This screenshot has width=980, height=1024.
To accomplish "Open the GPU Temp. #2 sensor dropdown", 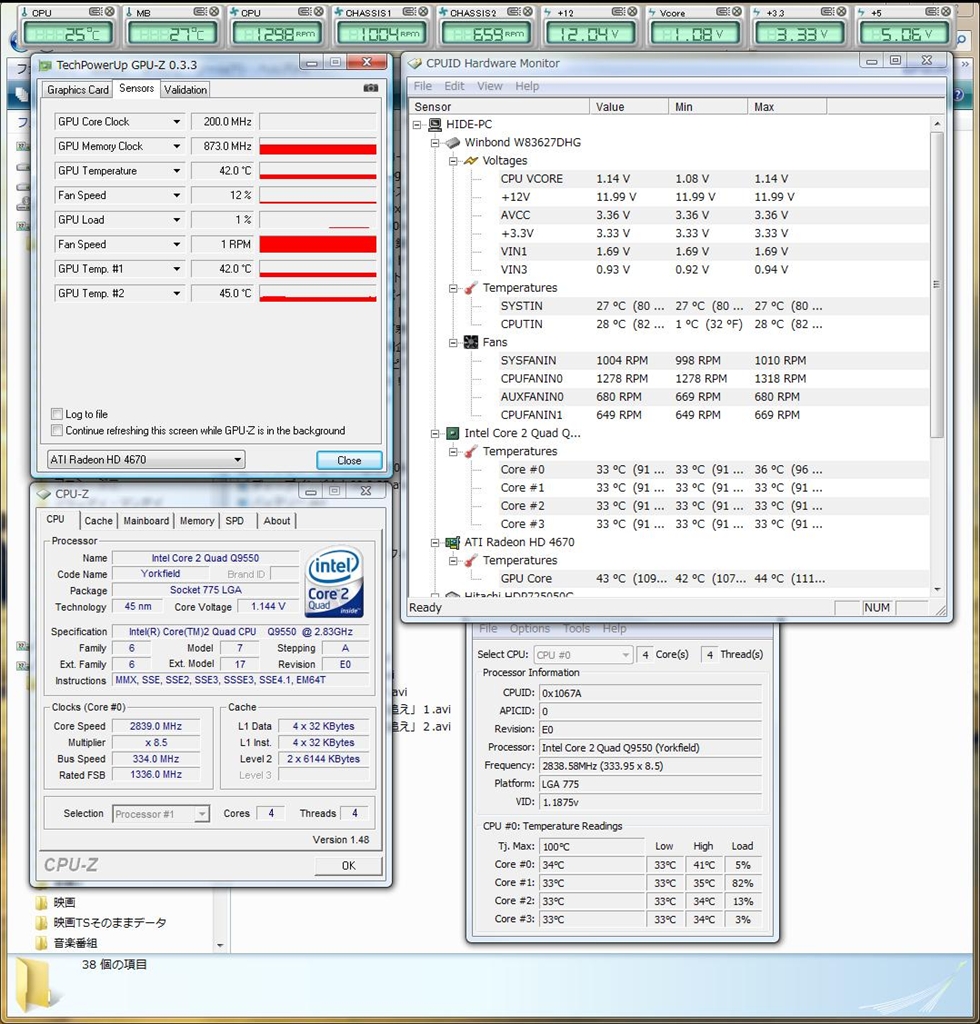I will coord(176,294).
